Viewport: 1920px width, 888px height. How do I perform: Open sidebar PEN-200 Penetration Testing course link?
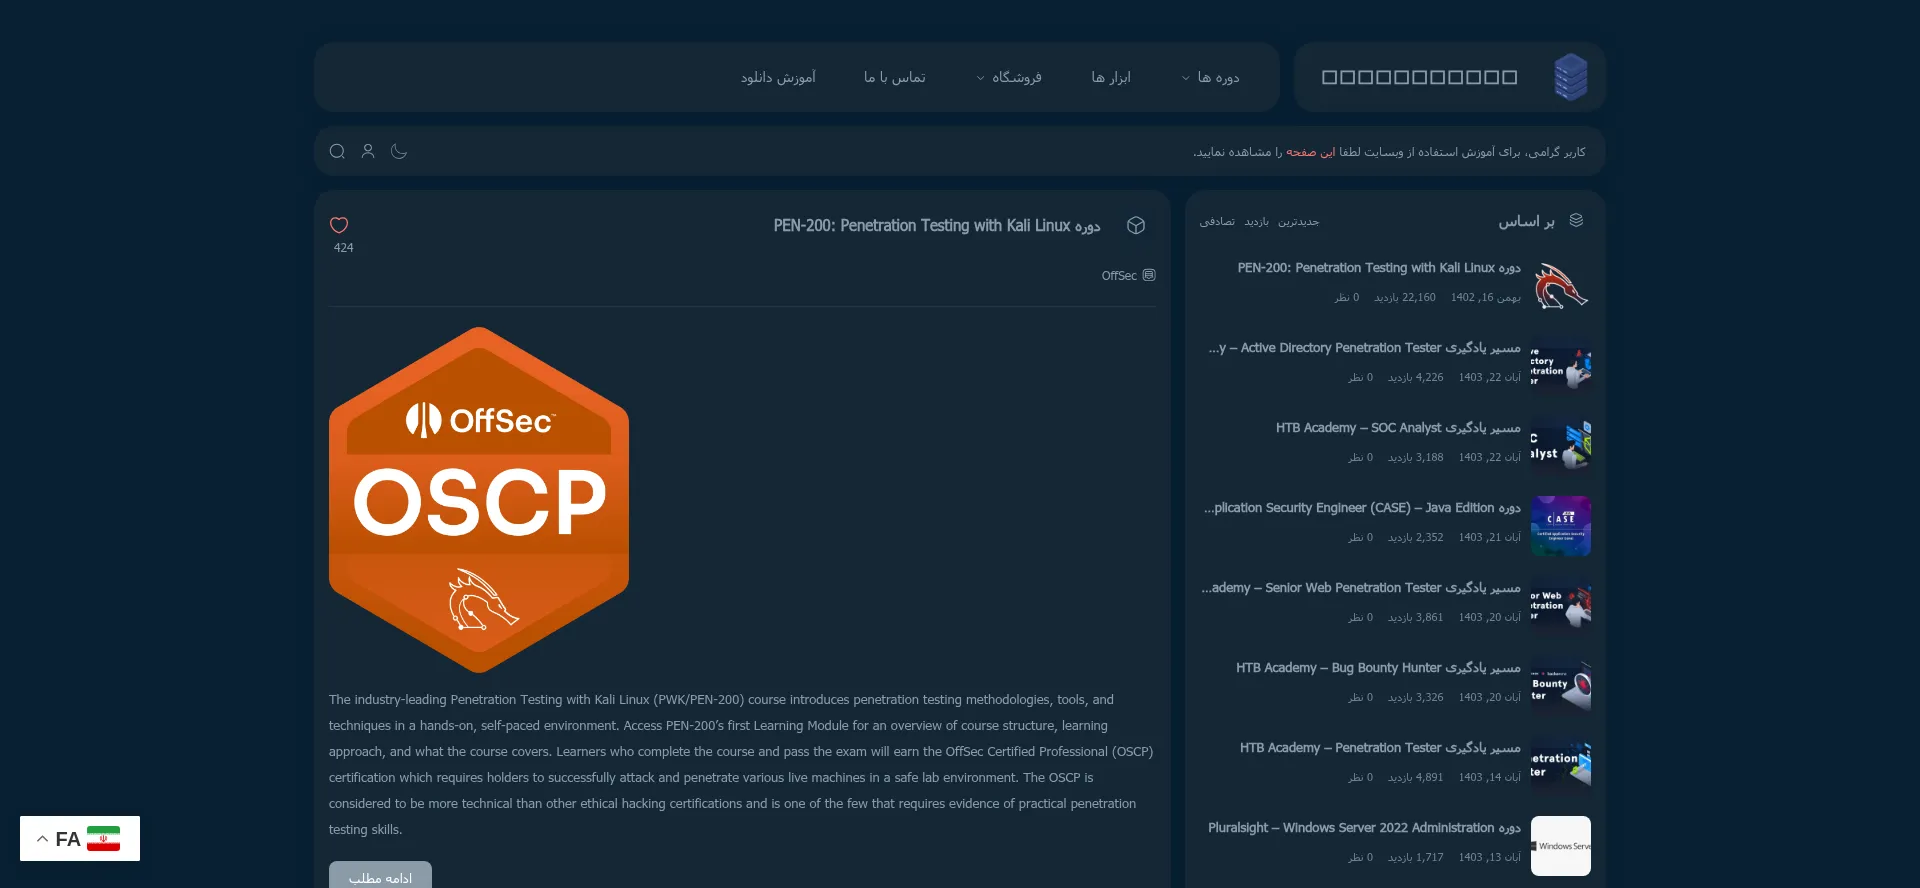pos(1379,268)
